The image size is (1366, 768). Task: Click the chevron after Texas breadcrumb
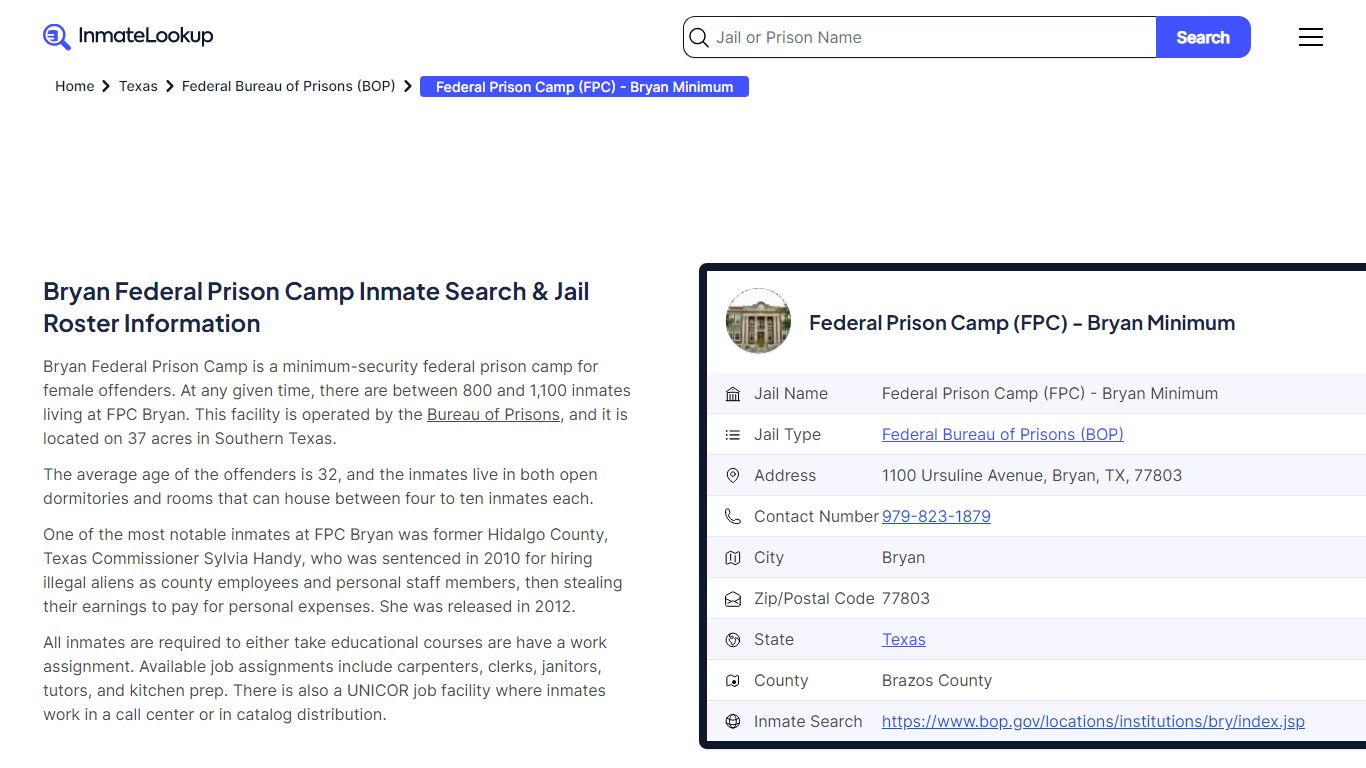pos(170,87)
